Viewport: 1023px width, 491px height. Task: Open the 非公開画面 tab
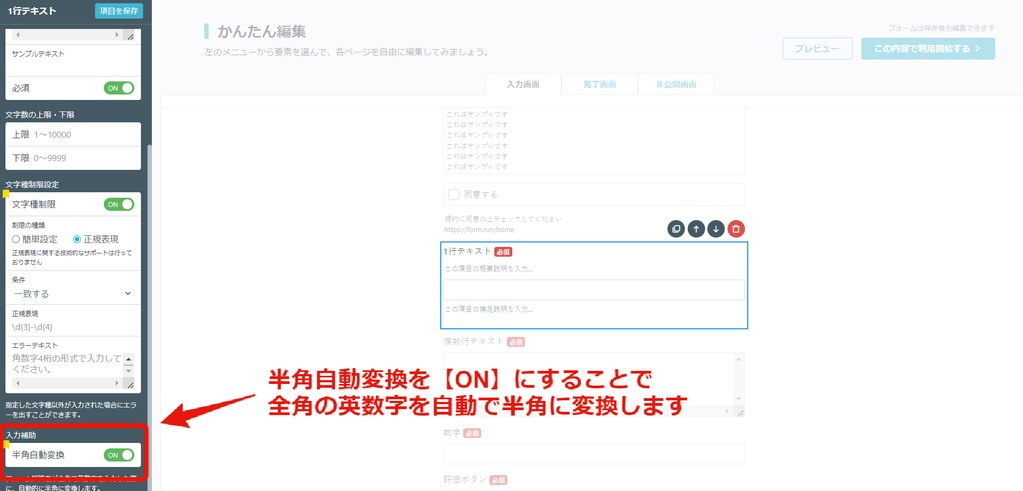(676, 84)
